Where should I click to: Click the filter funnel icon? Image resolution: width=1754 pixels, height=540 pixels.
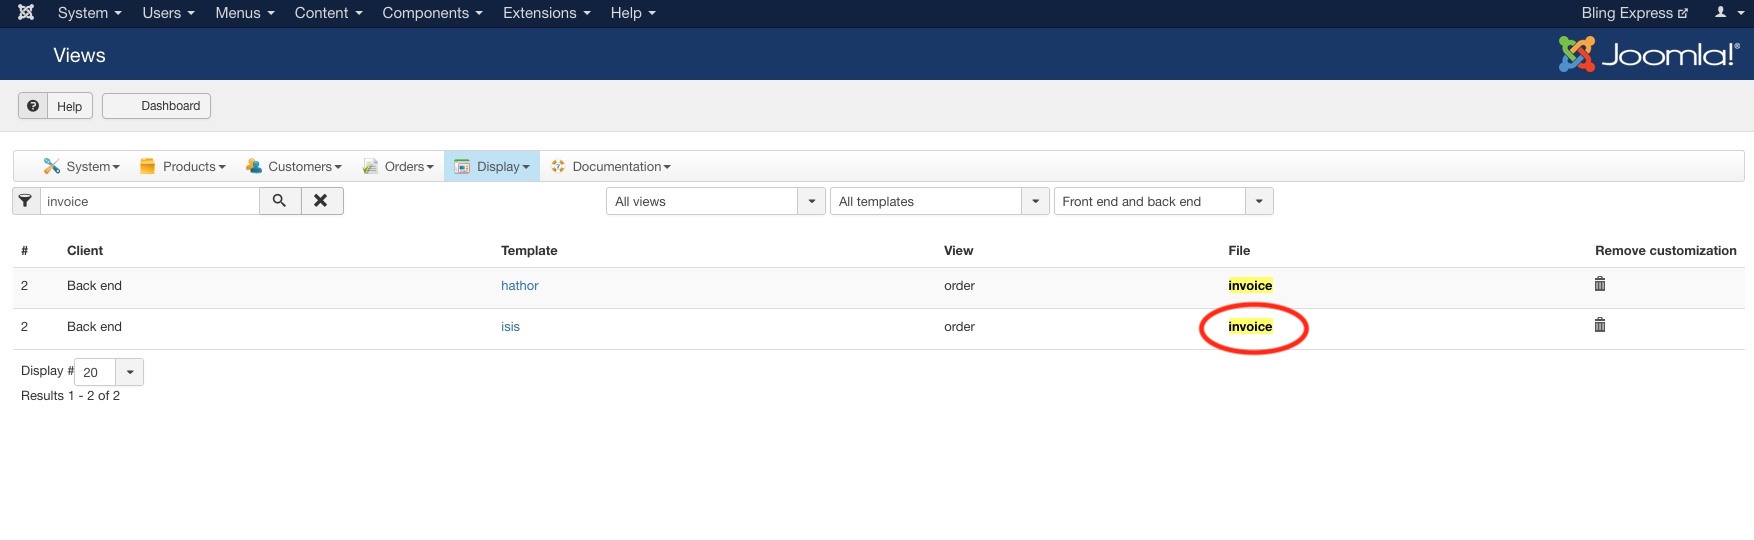point(26,201)
